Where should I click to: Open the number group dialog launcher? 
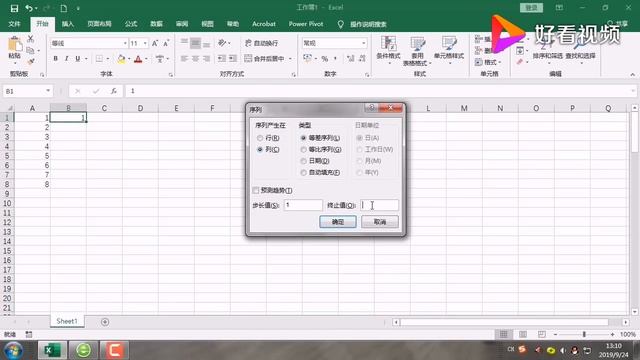pos(367,75)
